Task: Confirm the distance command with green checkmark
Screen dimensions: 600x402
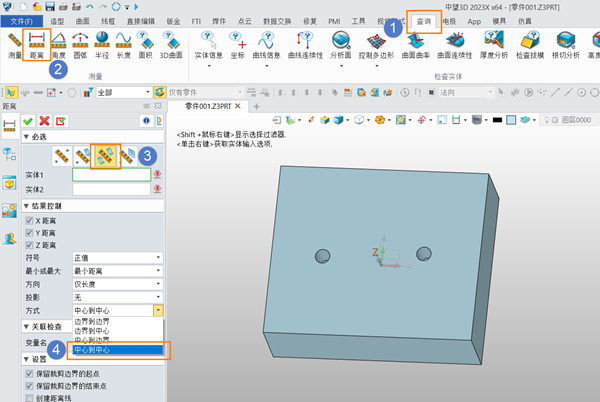Action: (28, 121)
